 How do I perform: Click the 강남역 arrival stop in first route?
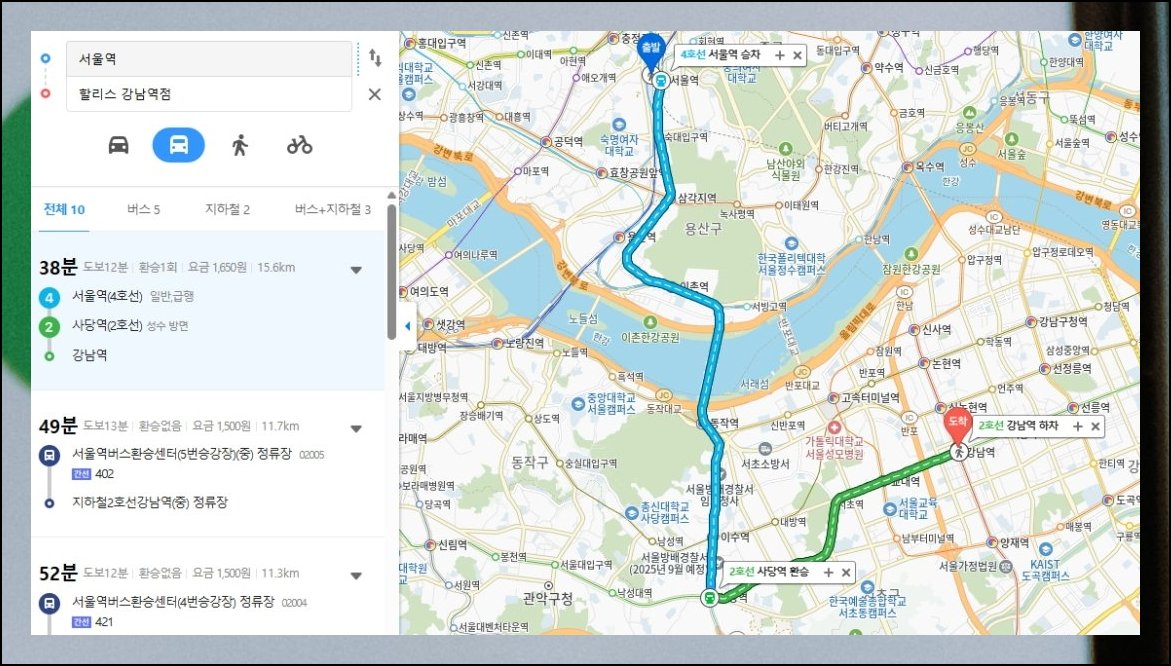coord(89,355)
